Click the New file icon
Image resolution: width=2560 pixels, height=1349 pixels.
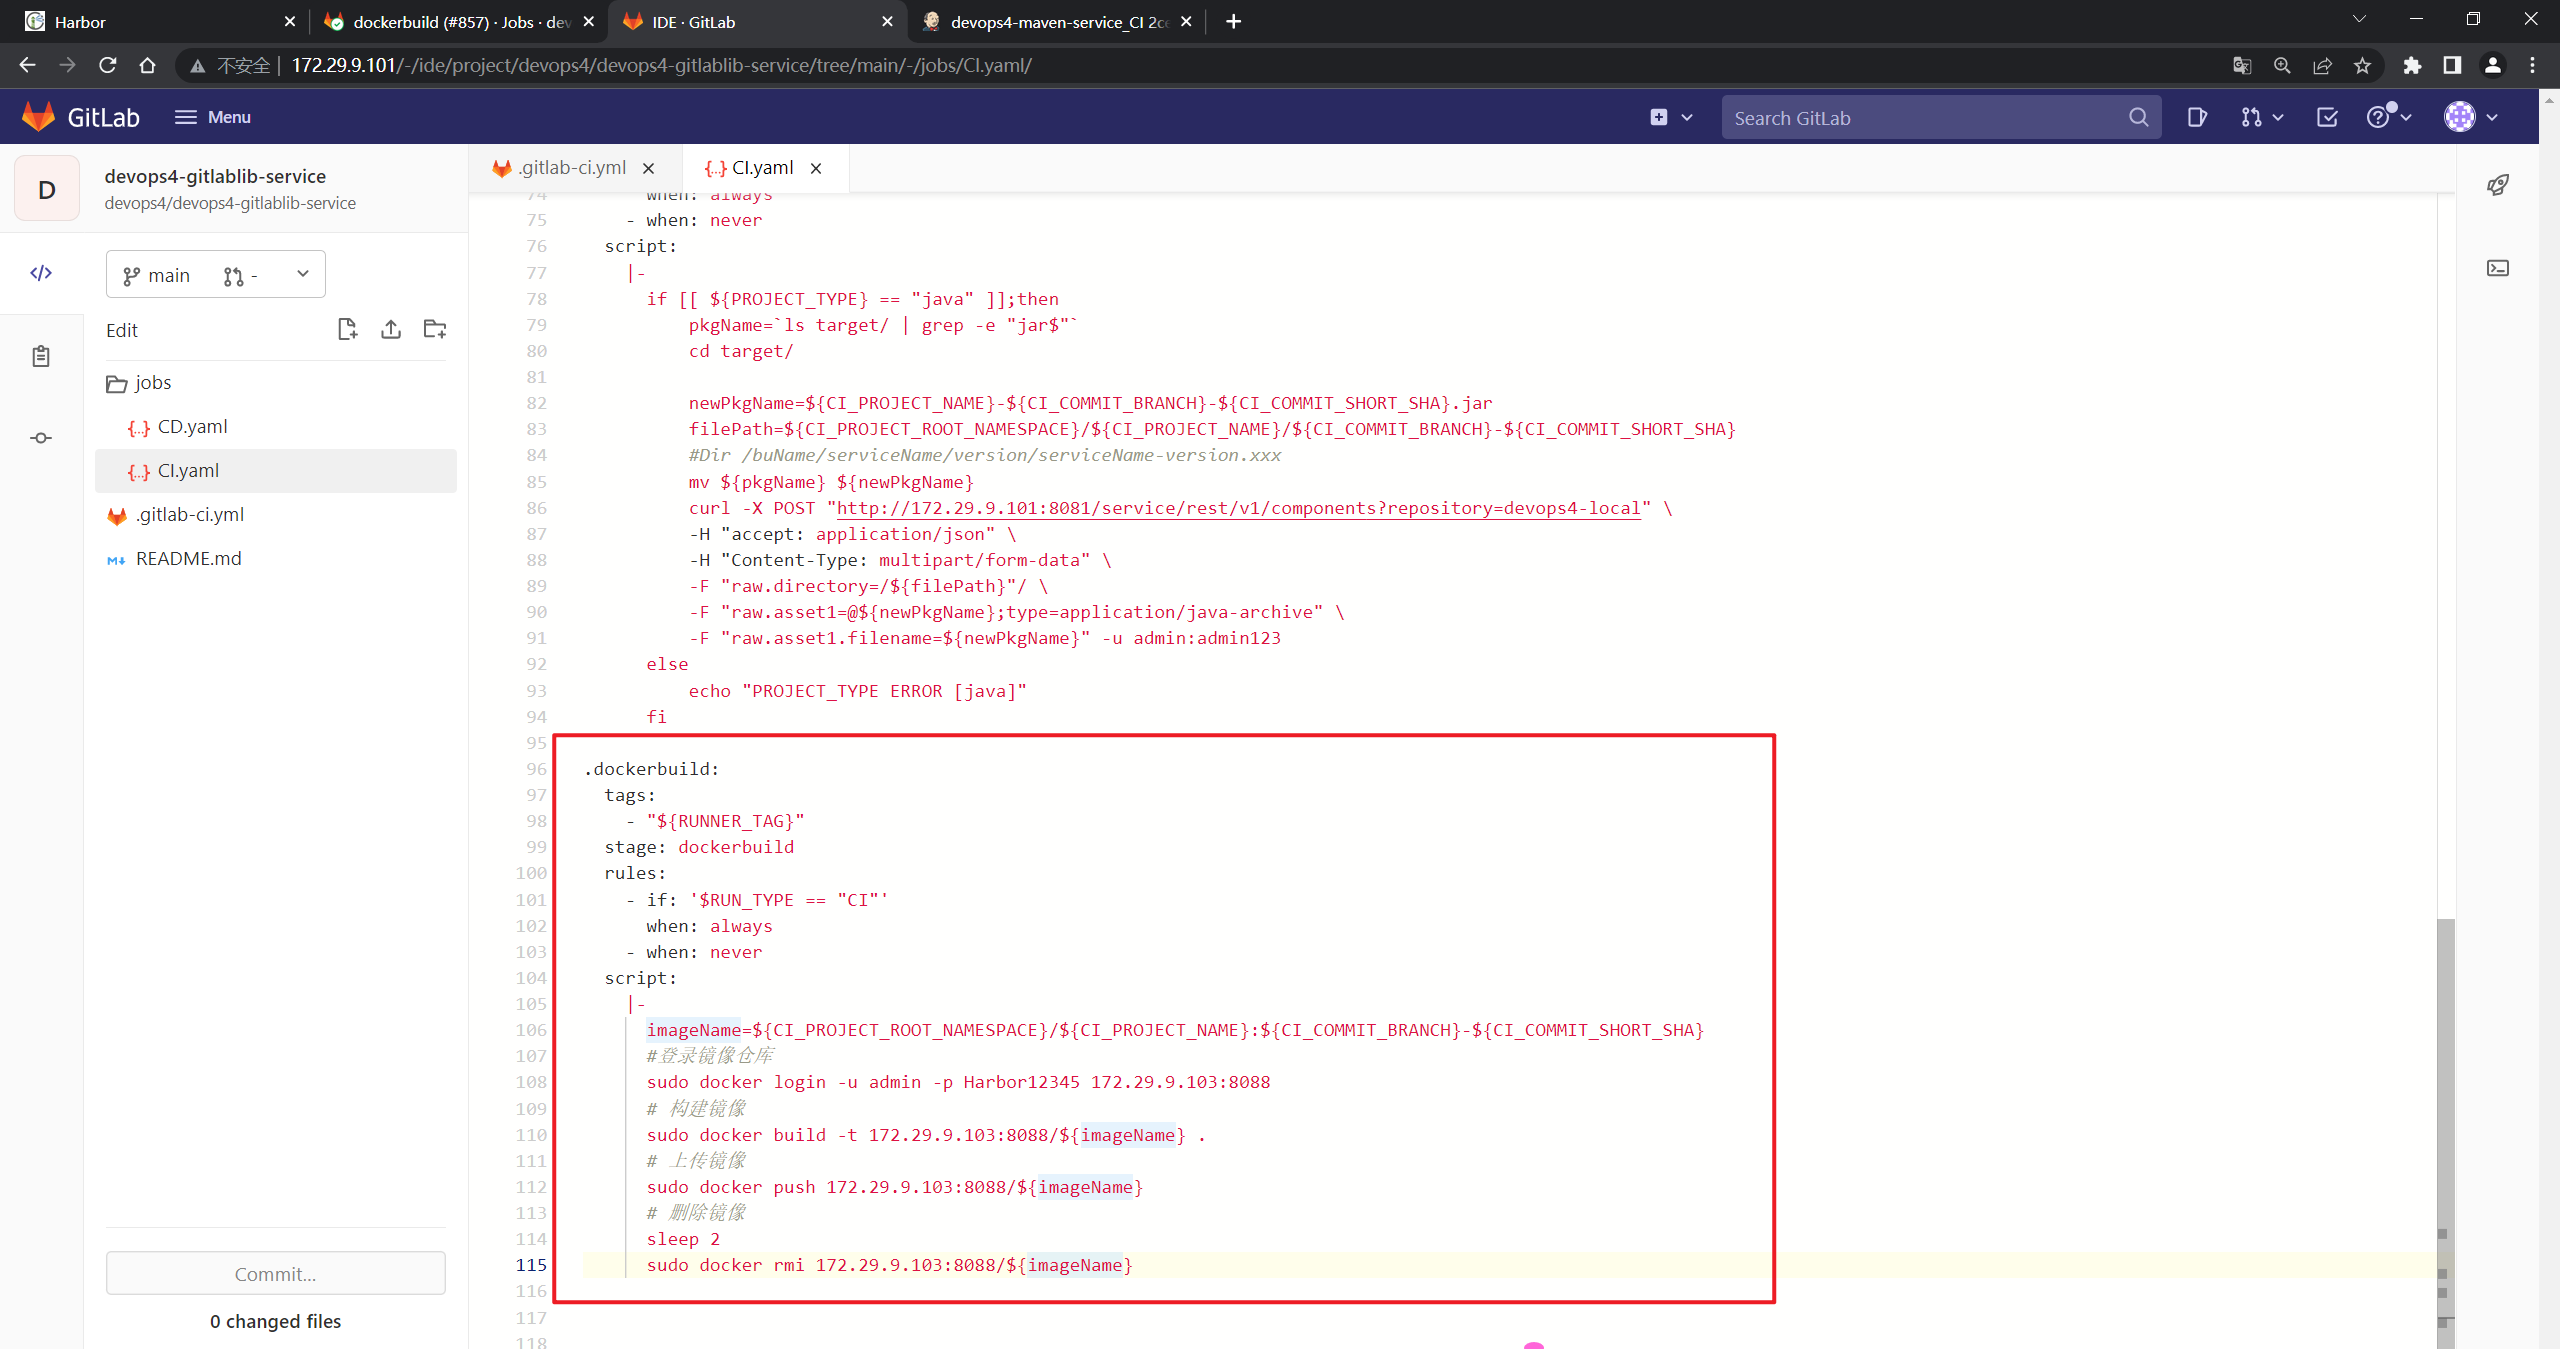(x=347, y=329)
